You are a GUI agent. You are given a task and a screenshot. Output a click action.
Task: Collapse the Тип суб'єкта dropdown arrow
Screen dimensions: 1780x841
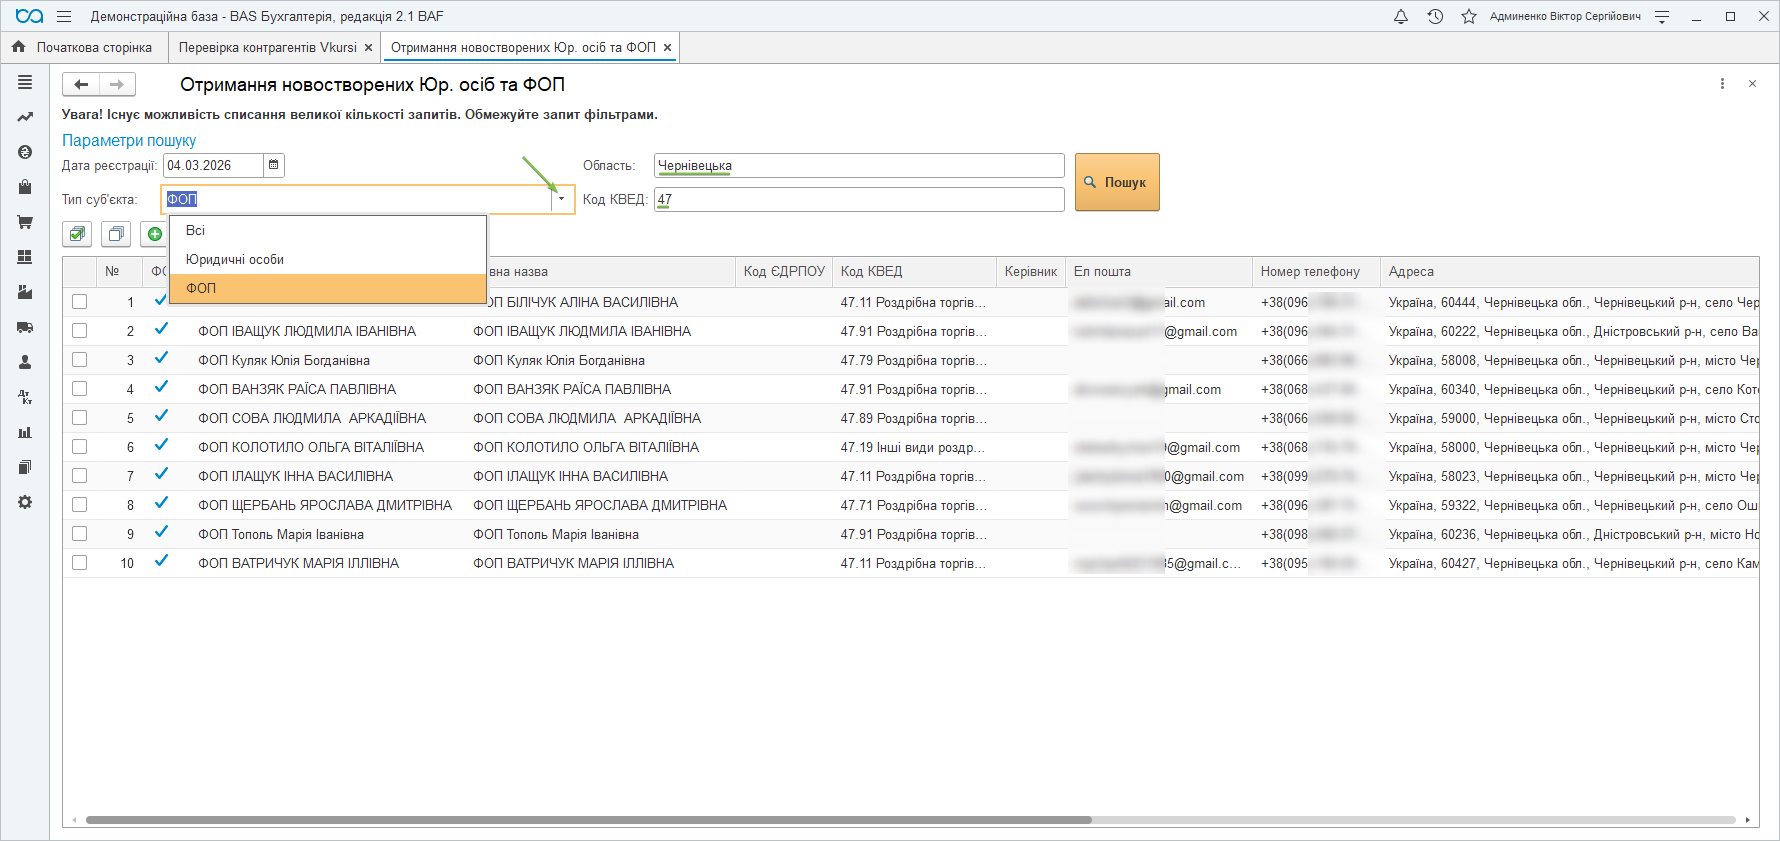[x=561, y=199]
